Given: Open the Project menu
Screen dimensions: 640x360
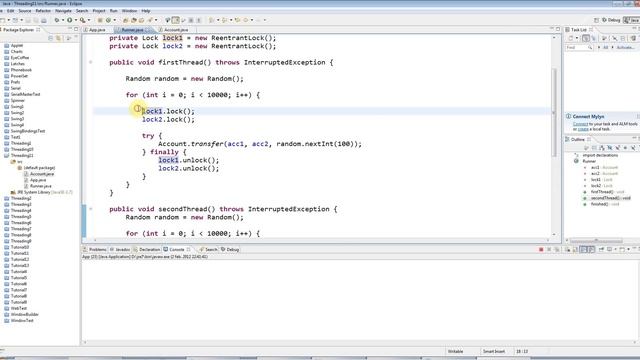Looking at the screenshot, I should coord(99,11).
